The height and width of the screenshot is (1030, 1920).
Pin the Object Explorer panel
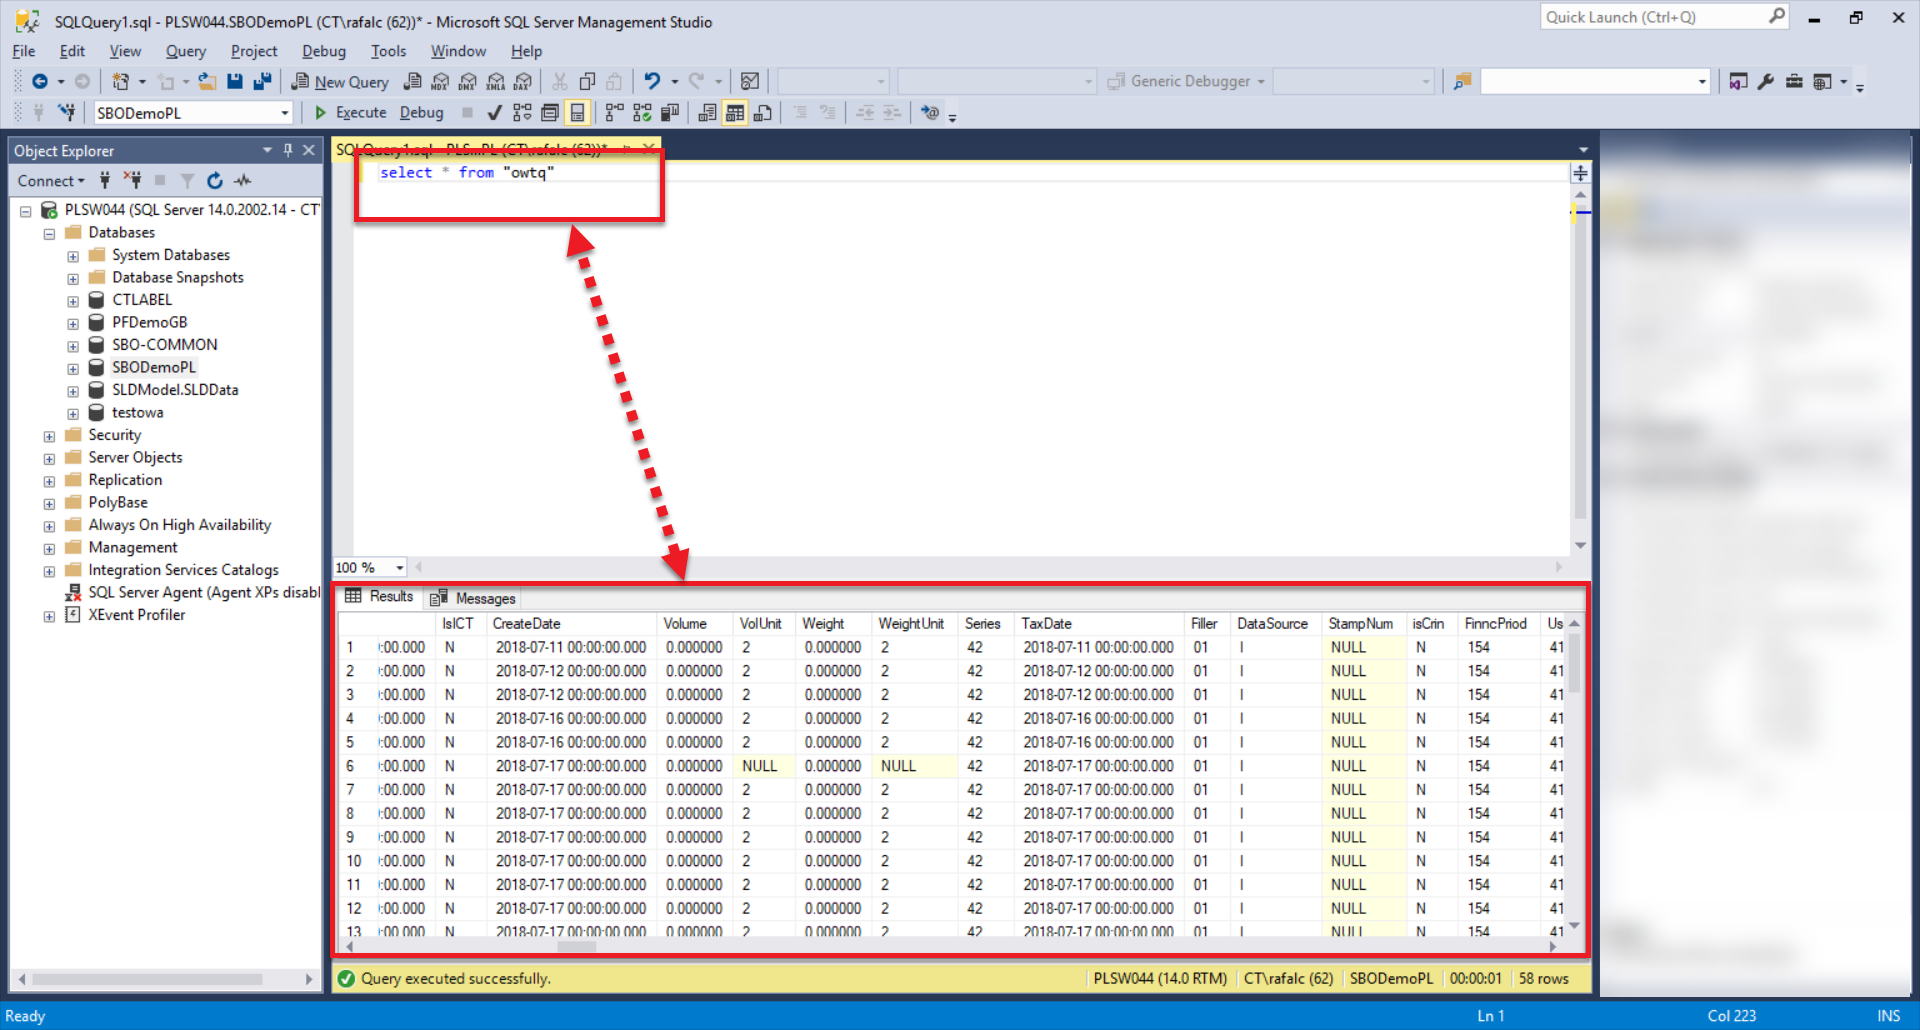click(288, 150)
